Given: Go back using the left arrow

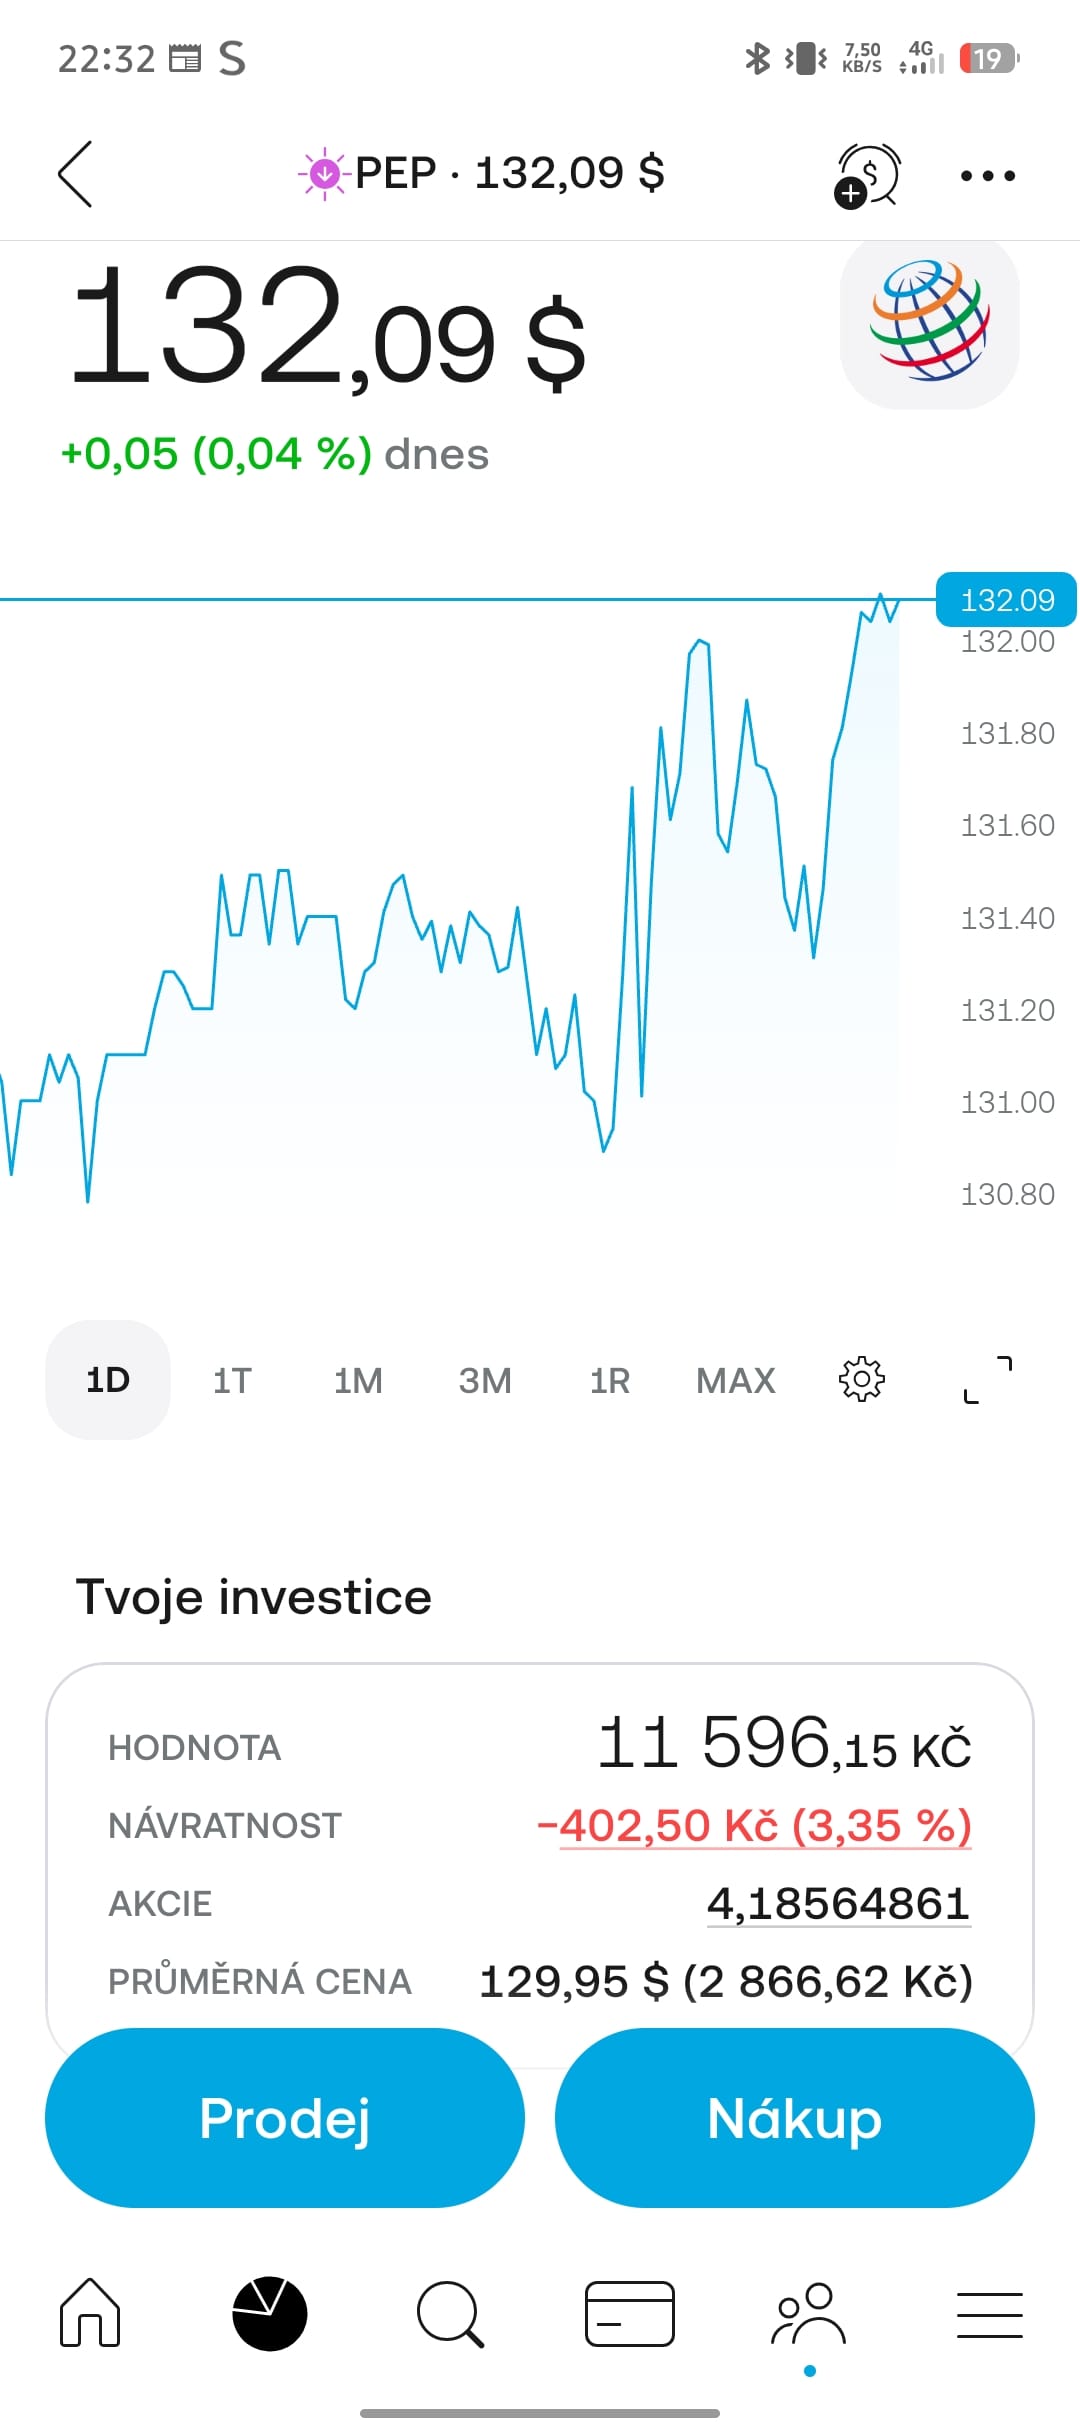Looking at the screenshot, I should coord(76,174).
